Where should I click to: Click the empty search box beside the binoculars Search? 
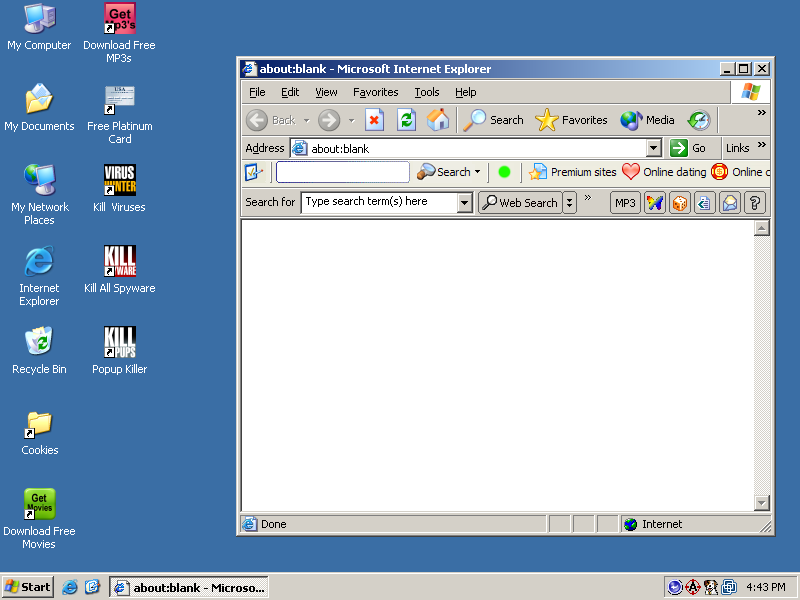tap(342, 172)
